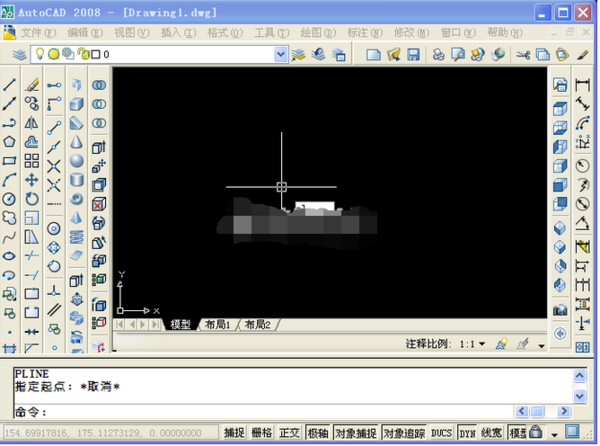This screenshot has height=446, width=600.
Task: Click the 命令: command line input
Action: tap(264, 412)
